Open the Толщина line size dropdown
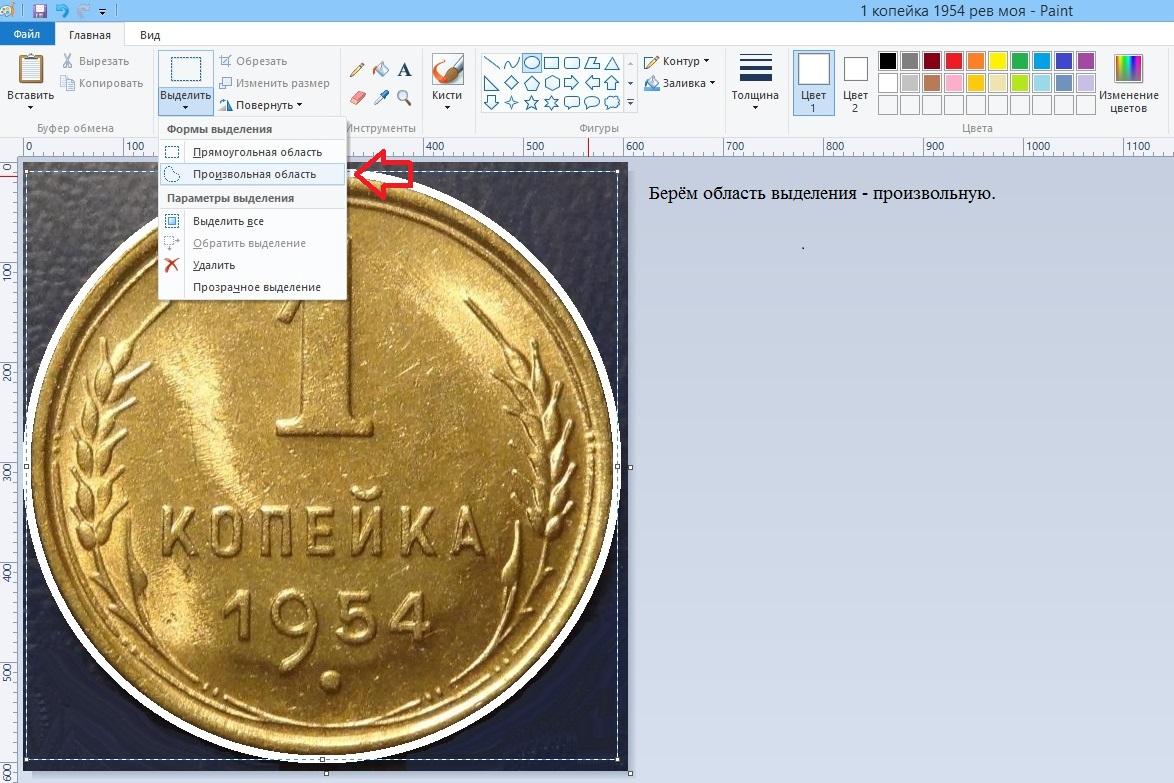The width and height of the screenshot is (1174, 783). click(x=755, y=82)
